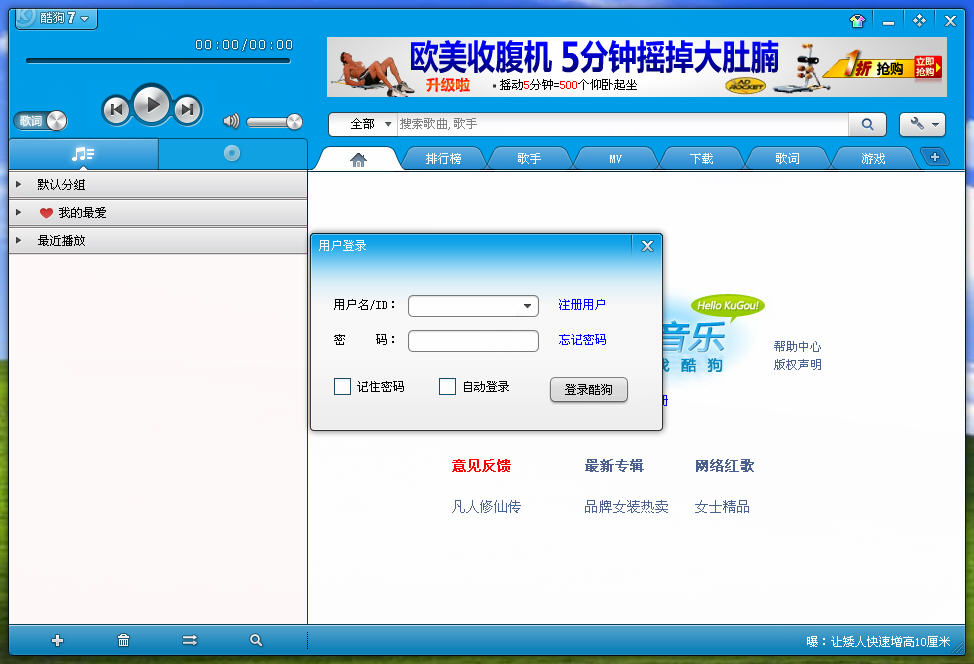
Task: Click the 注册用户 link
Action: [581, 305]
